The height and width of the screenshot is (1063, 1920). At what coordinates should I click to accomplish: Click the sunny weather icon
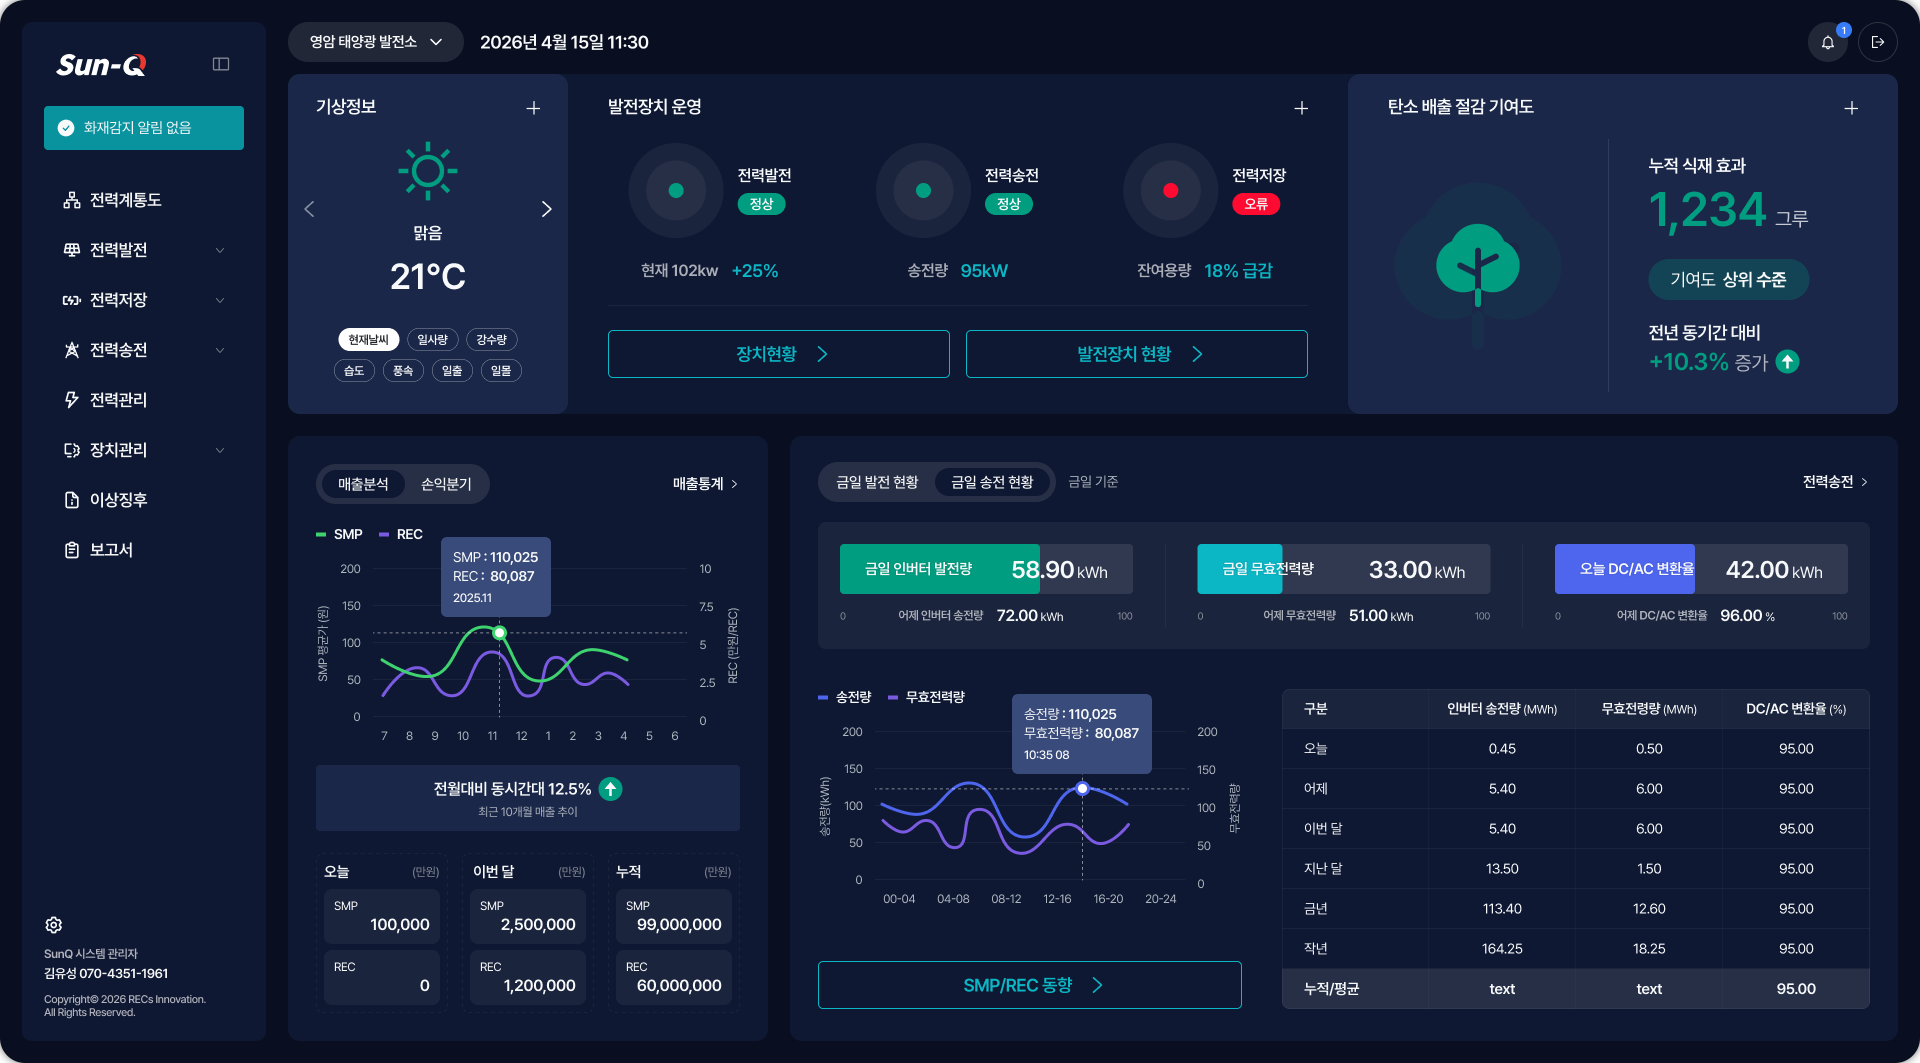click(428, 171)
